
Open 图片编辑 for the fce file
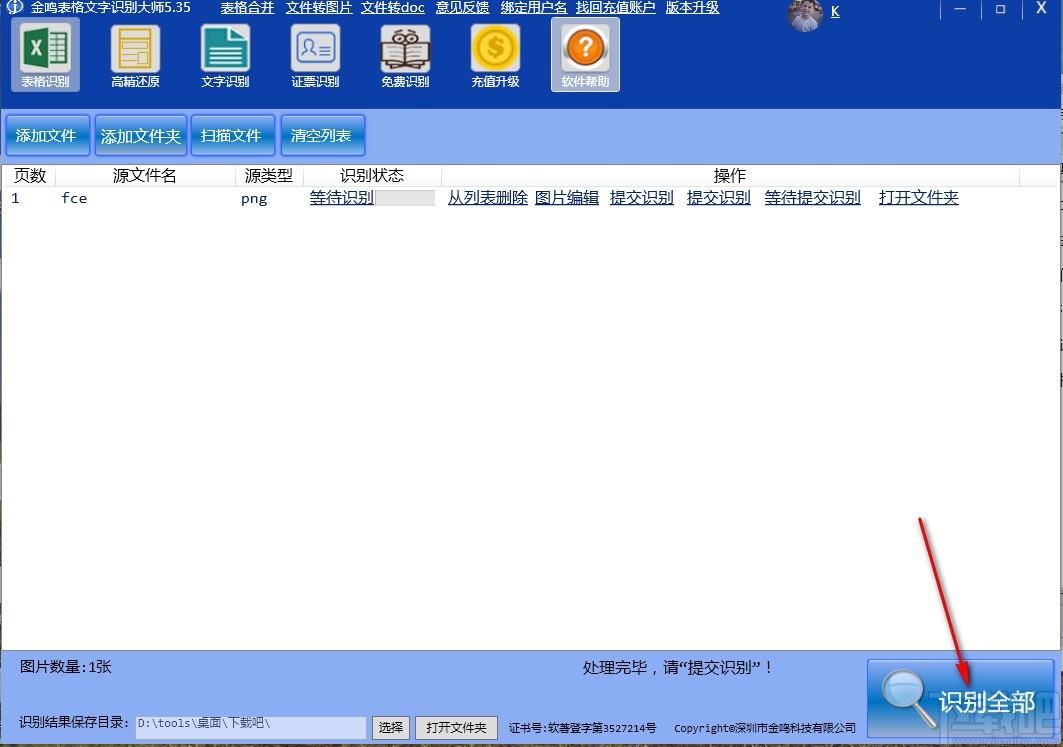pyautogui.click(x=566, y=197)
